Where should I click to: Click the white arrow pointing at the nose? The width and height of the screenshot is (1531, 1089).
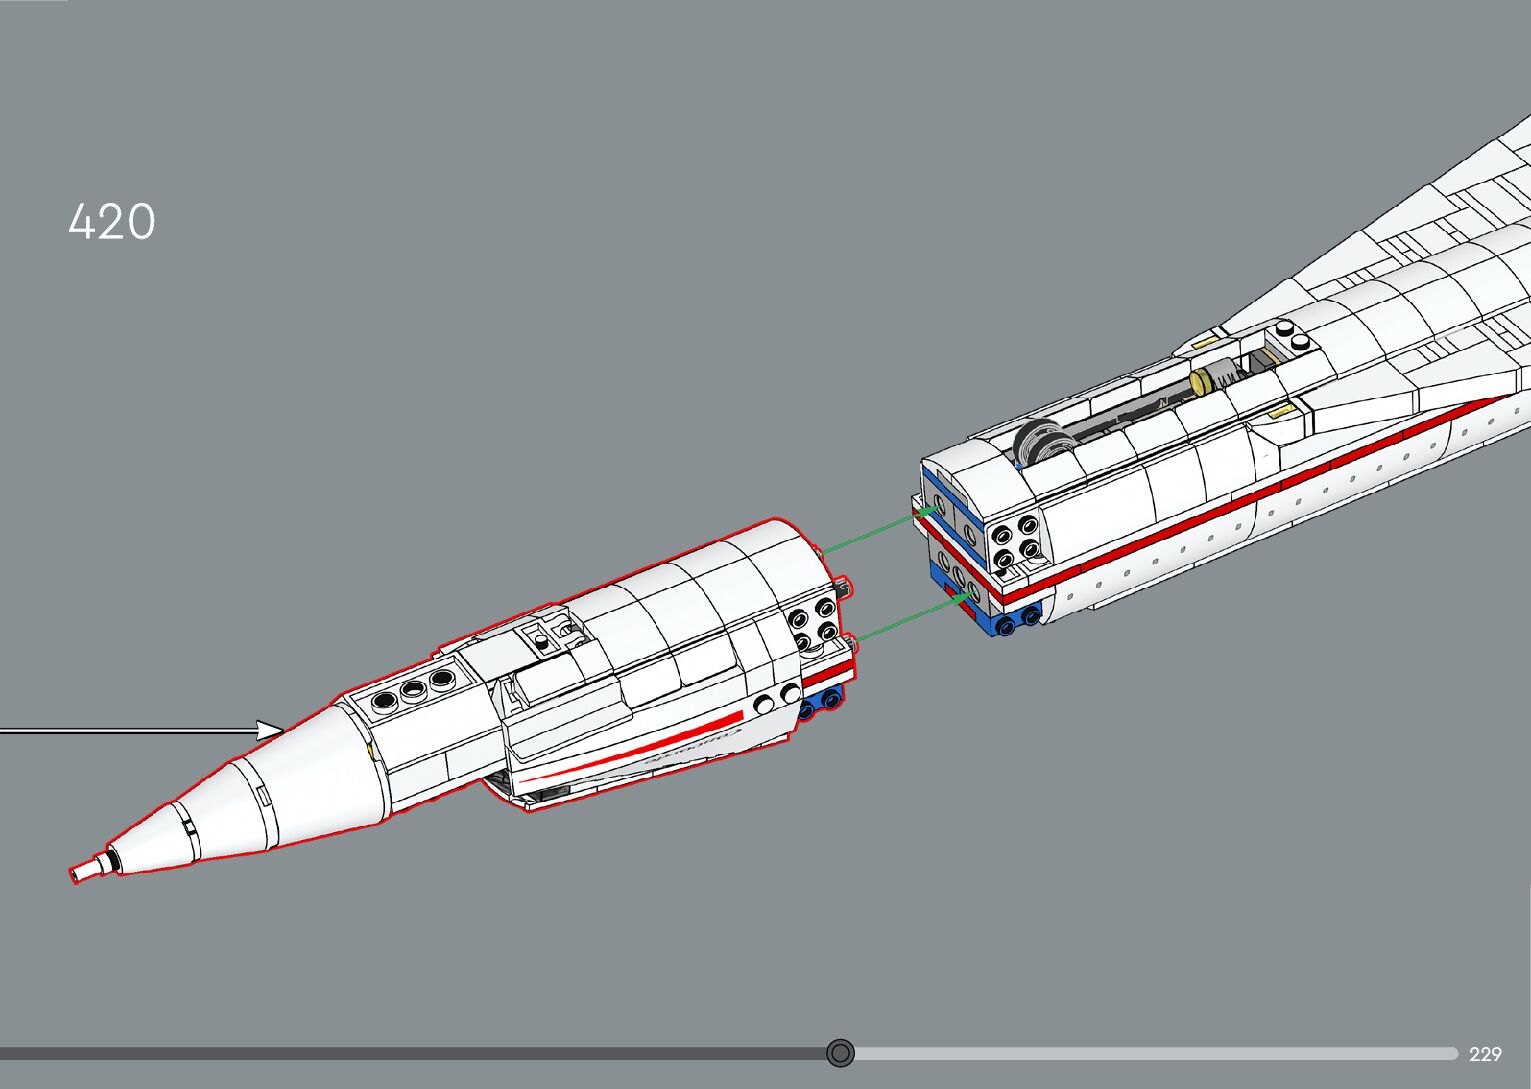click(140, 730)
